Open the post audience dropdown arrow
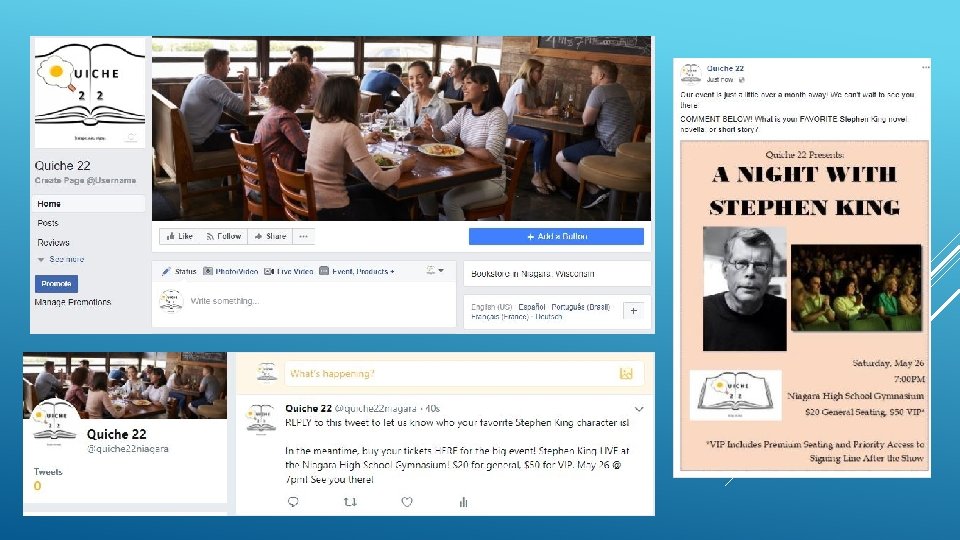 [435, 271]
